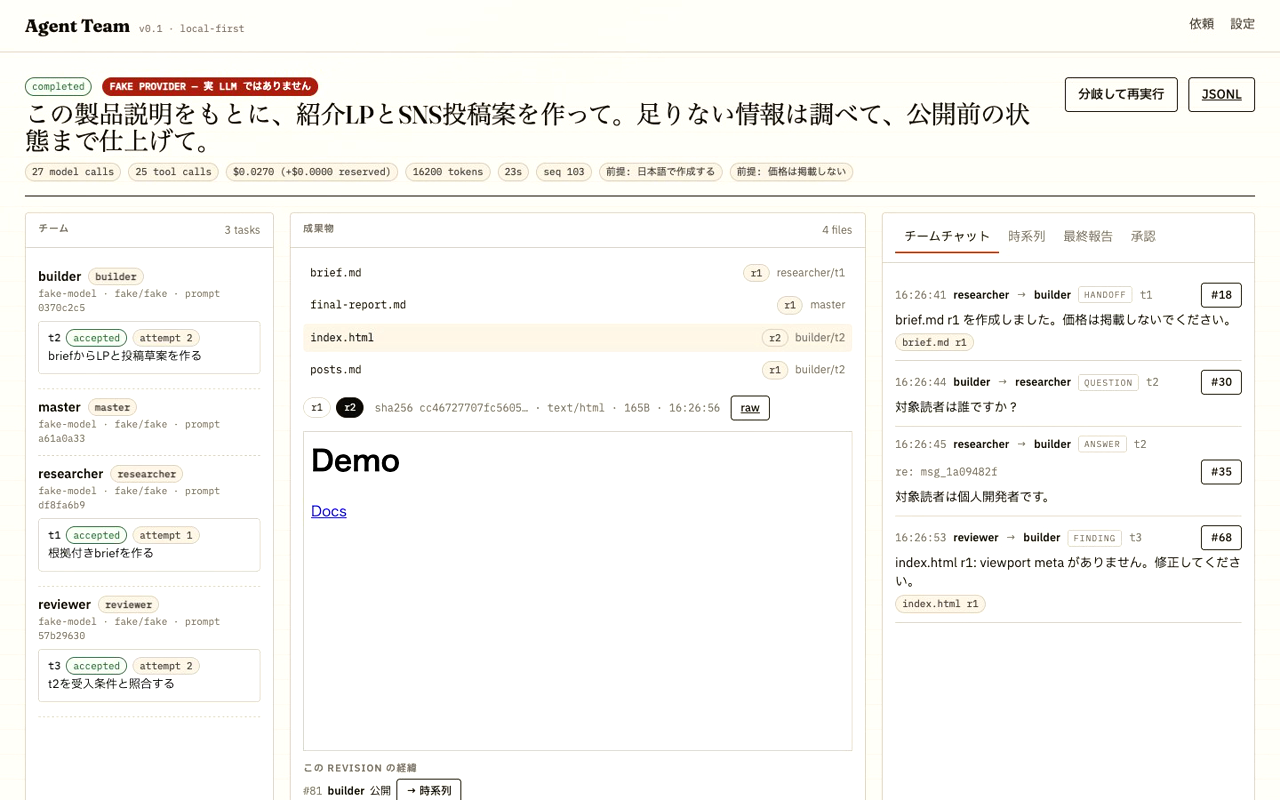Click the reviewer agent name in team panel
The height and width of the screenshot is (800, 1280).
tap(64, 604)
